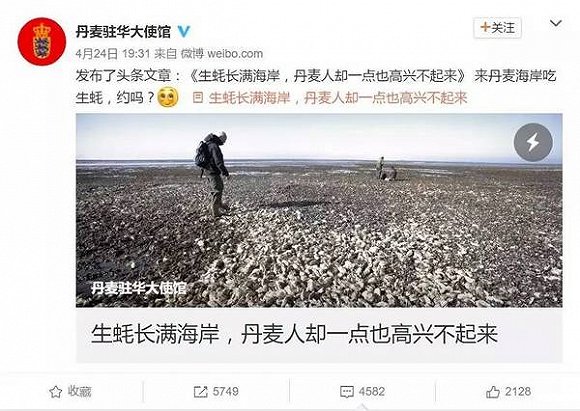This screenshot has width=580, height=411.
Task: Click the blue verified badge icon
Action: point(184,31)
